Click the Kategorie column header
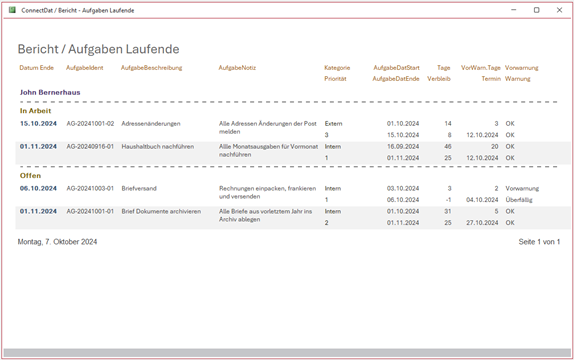Image resolution: width=574 pixels, height=360 pixels. coord(337,68)
